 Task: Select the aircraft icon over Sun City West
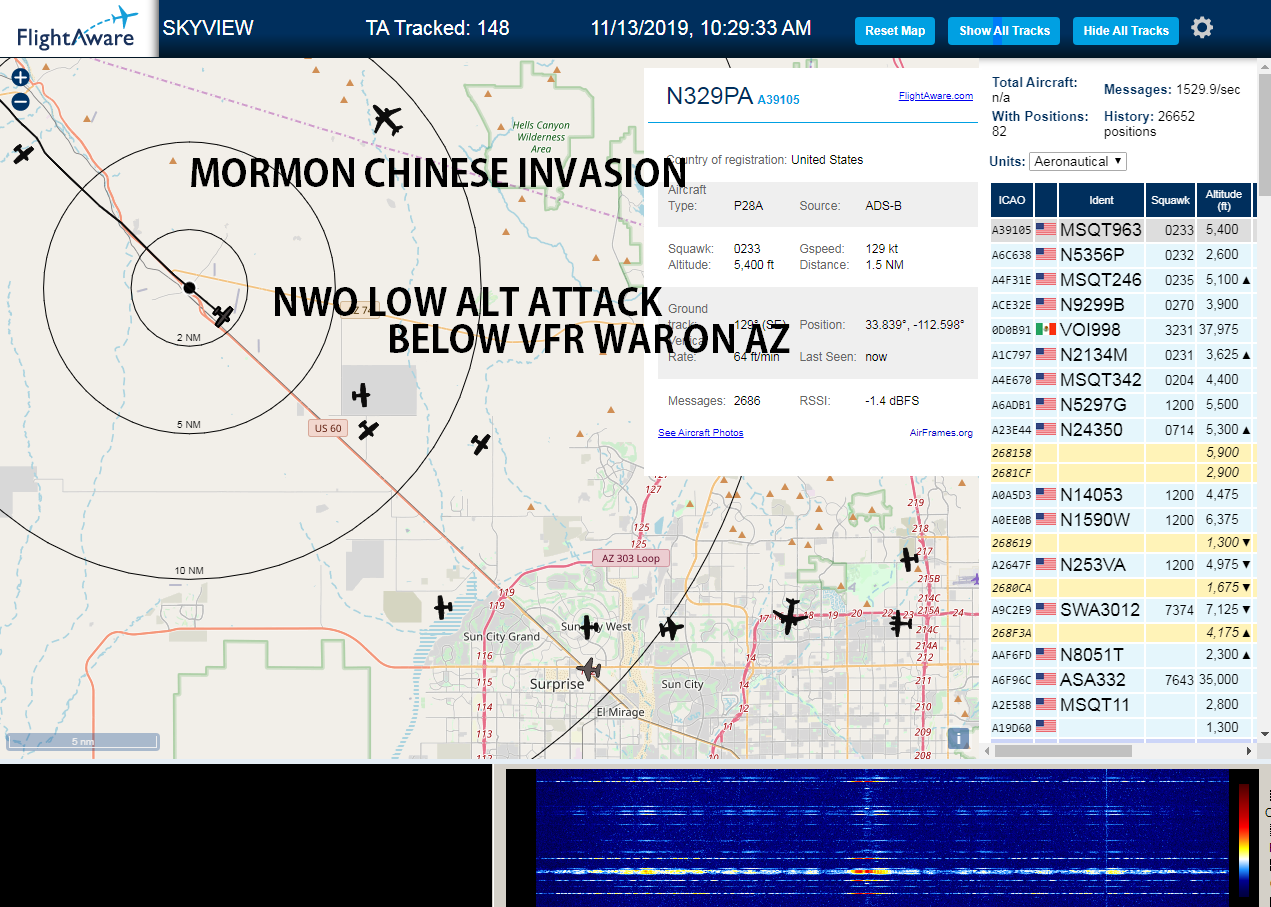tap(590, 628)
